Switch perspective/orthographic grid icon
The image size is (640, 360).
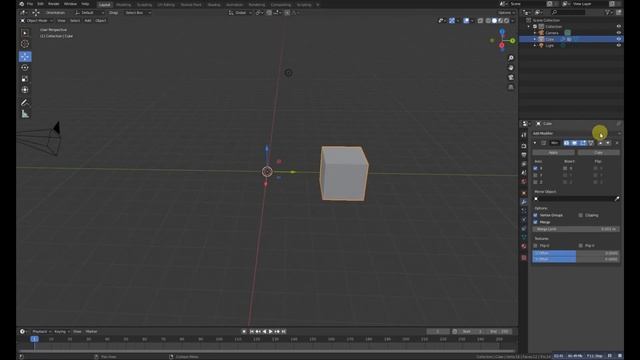[x=511, y=87]
